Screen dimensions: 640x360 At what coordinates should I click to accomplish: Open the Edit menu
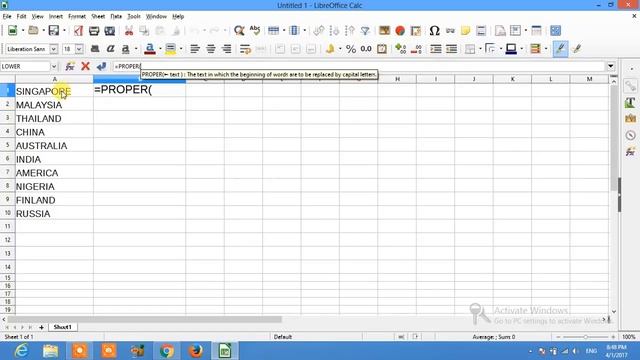(x=21, y=16)
